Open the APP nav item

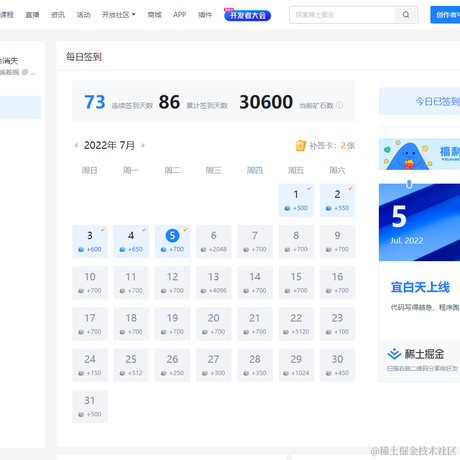180,15
